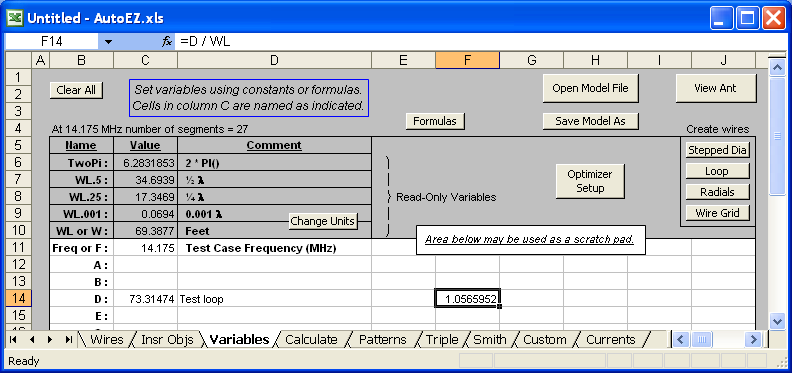
Task: Open the Calculate sheet tab
Action: [x=311, y=340]
